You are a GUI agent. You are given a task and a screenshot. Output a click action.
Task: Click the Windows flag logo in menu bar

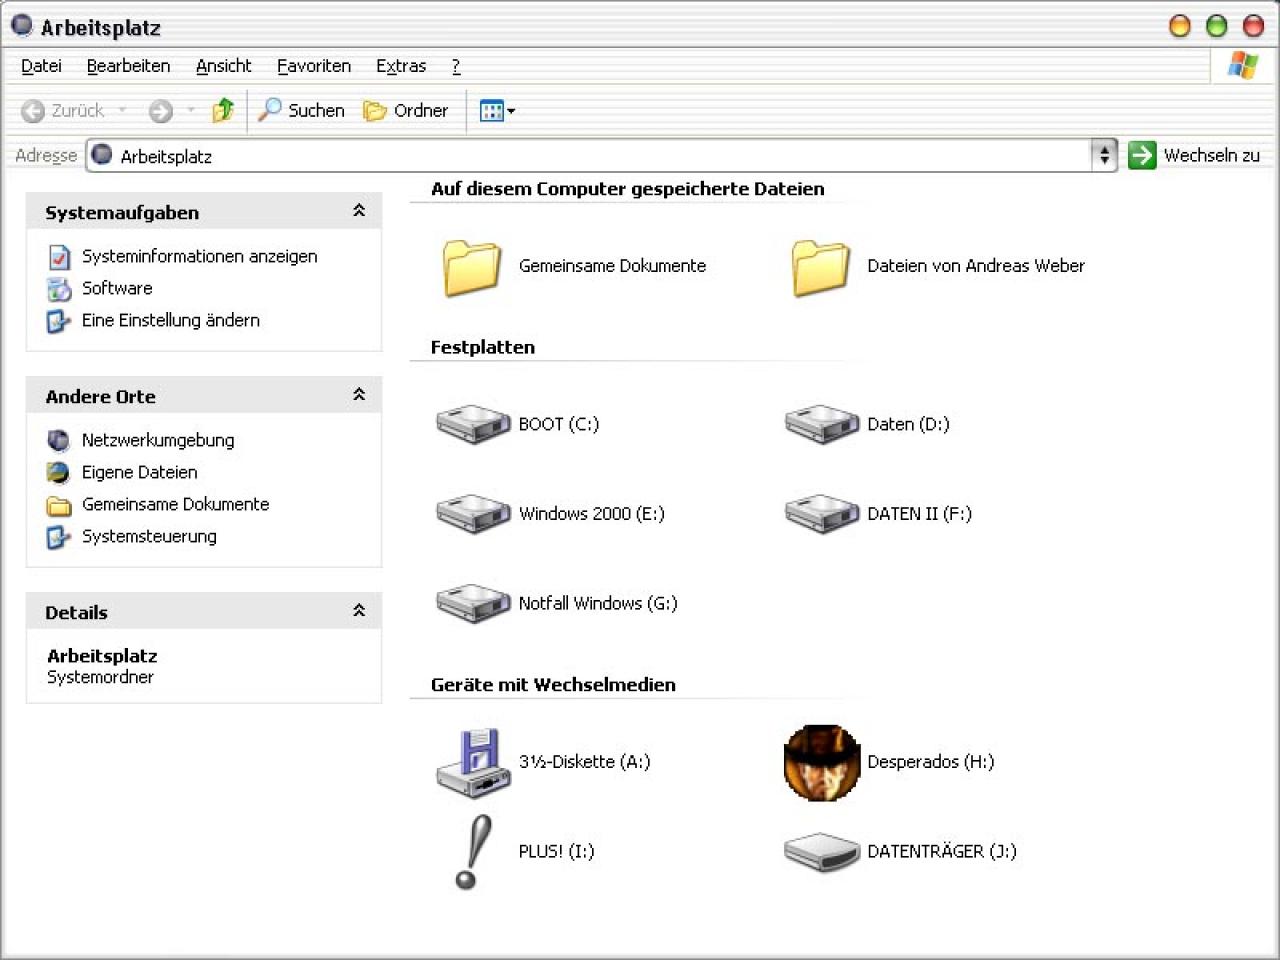click(x=1243, y=66)
